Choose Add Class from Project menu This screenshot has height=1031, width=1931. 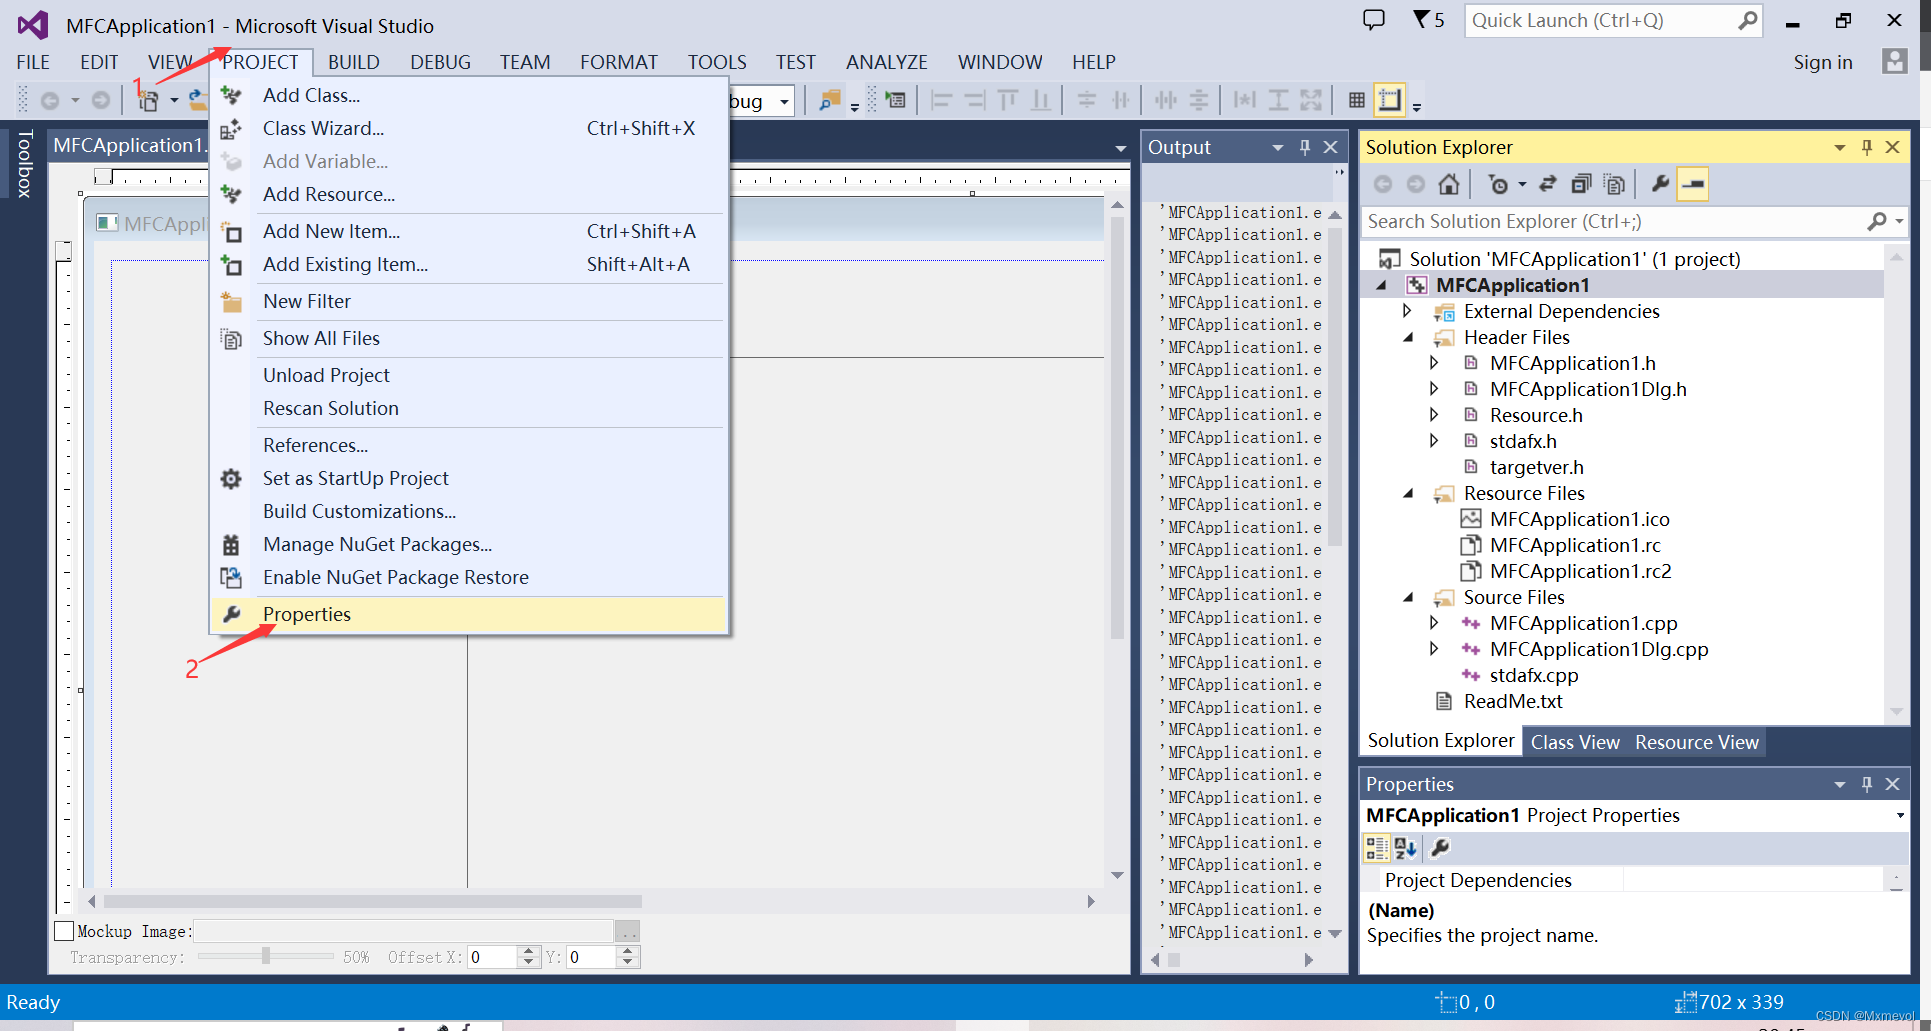[x=468, y=95]
